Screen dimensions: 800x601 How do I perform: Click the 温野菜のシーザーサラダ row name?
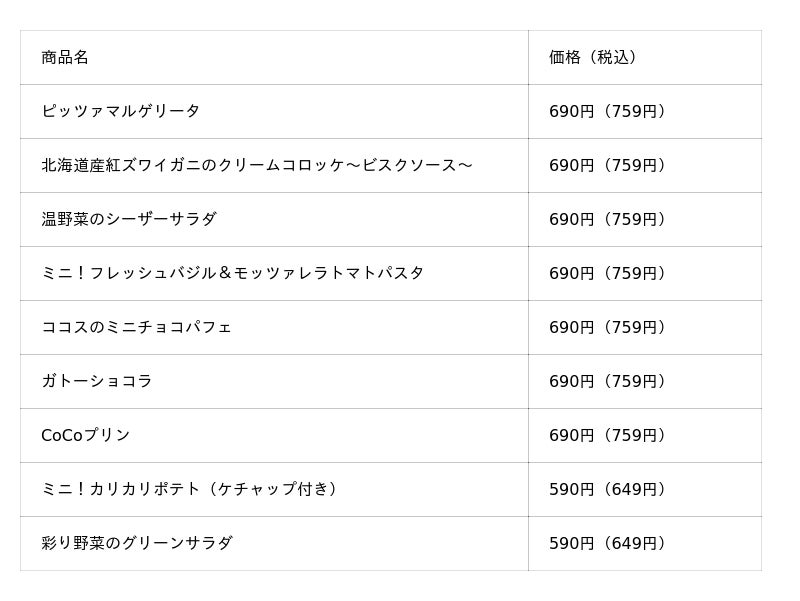[129, 219]
